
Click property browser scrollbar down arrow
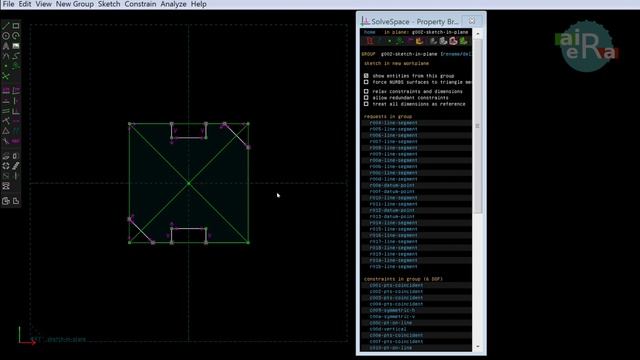(478, 347)
